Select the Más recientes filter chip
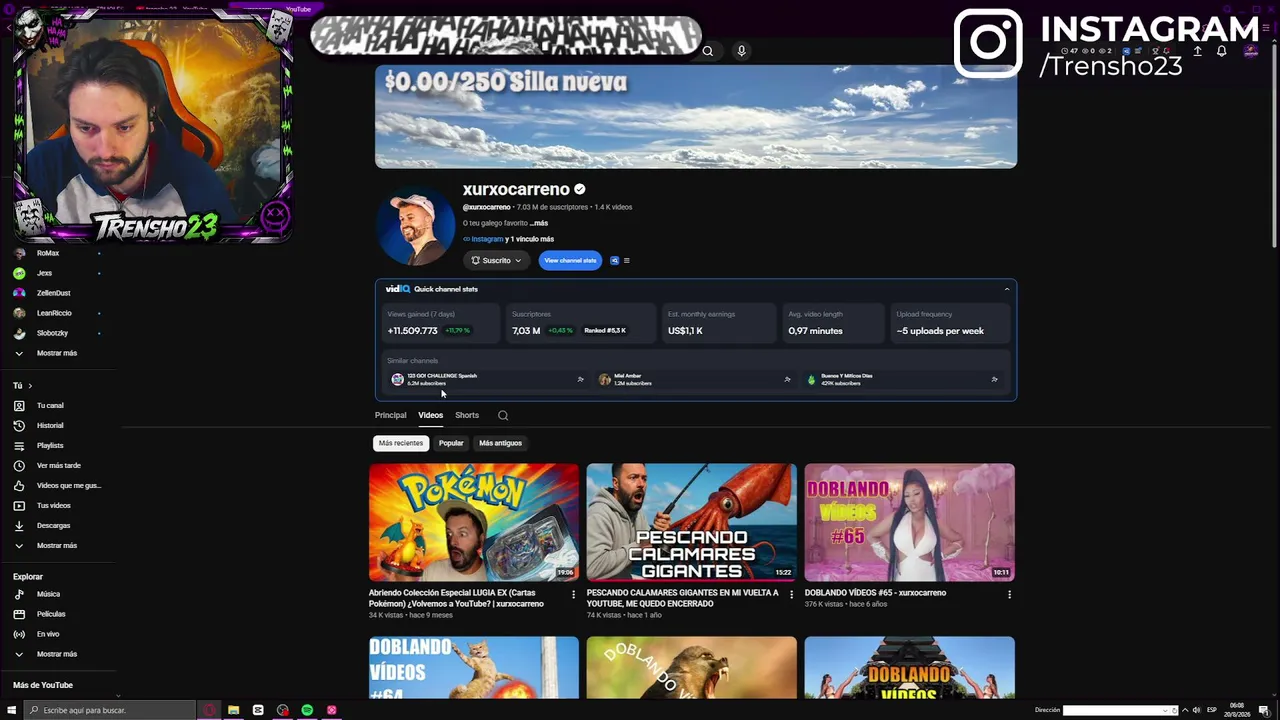This screenshot has width=1280, height=720. [401, 443]
